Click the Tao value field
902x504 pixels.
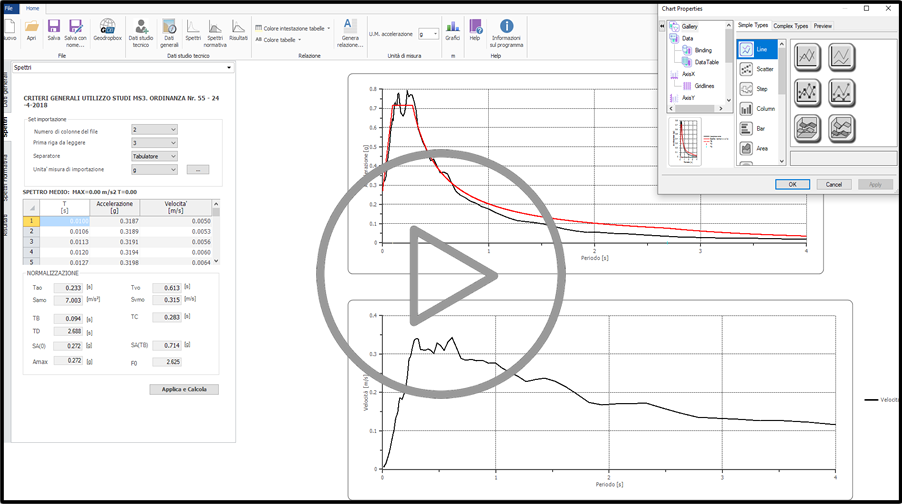point(68,288)
